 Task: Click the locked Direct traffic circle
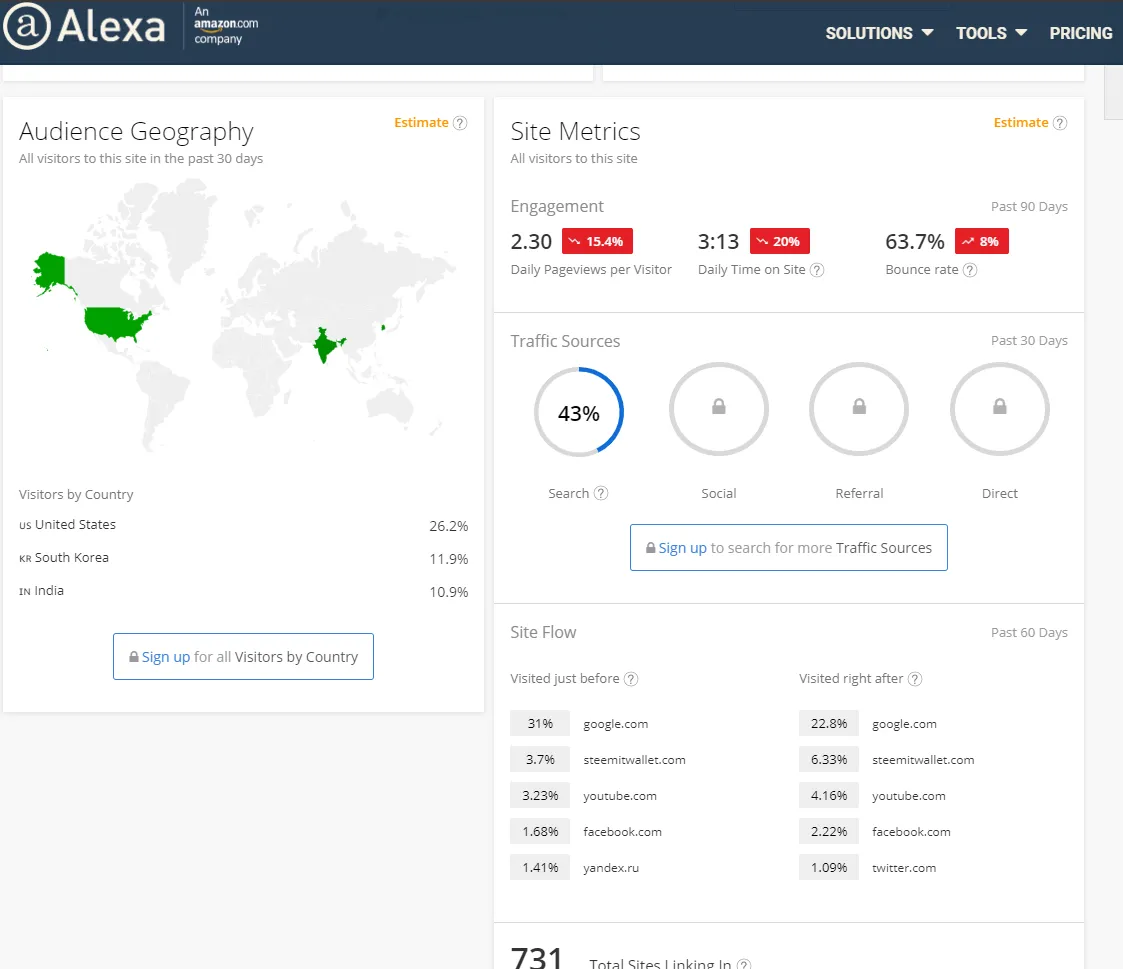(999, 409)
